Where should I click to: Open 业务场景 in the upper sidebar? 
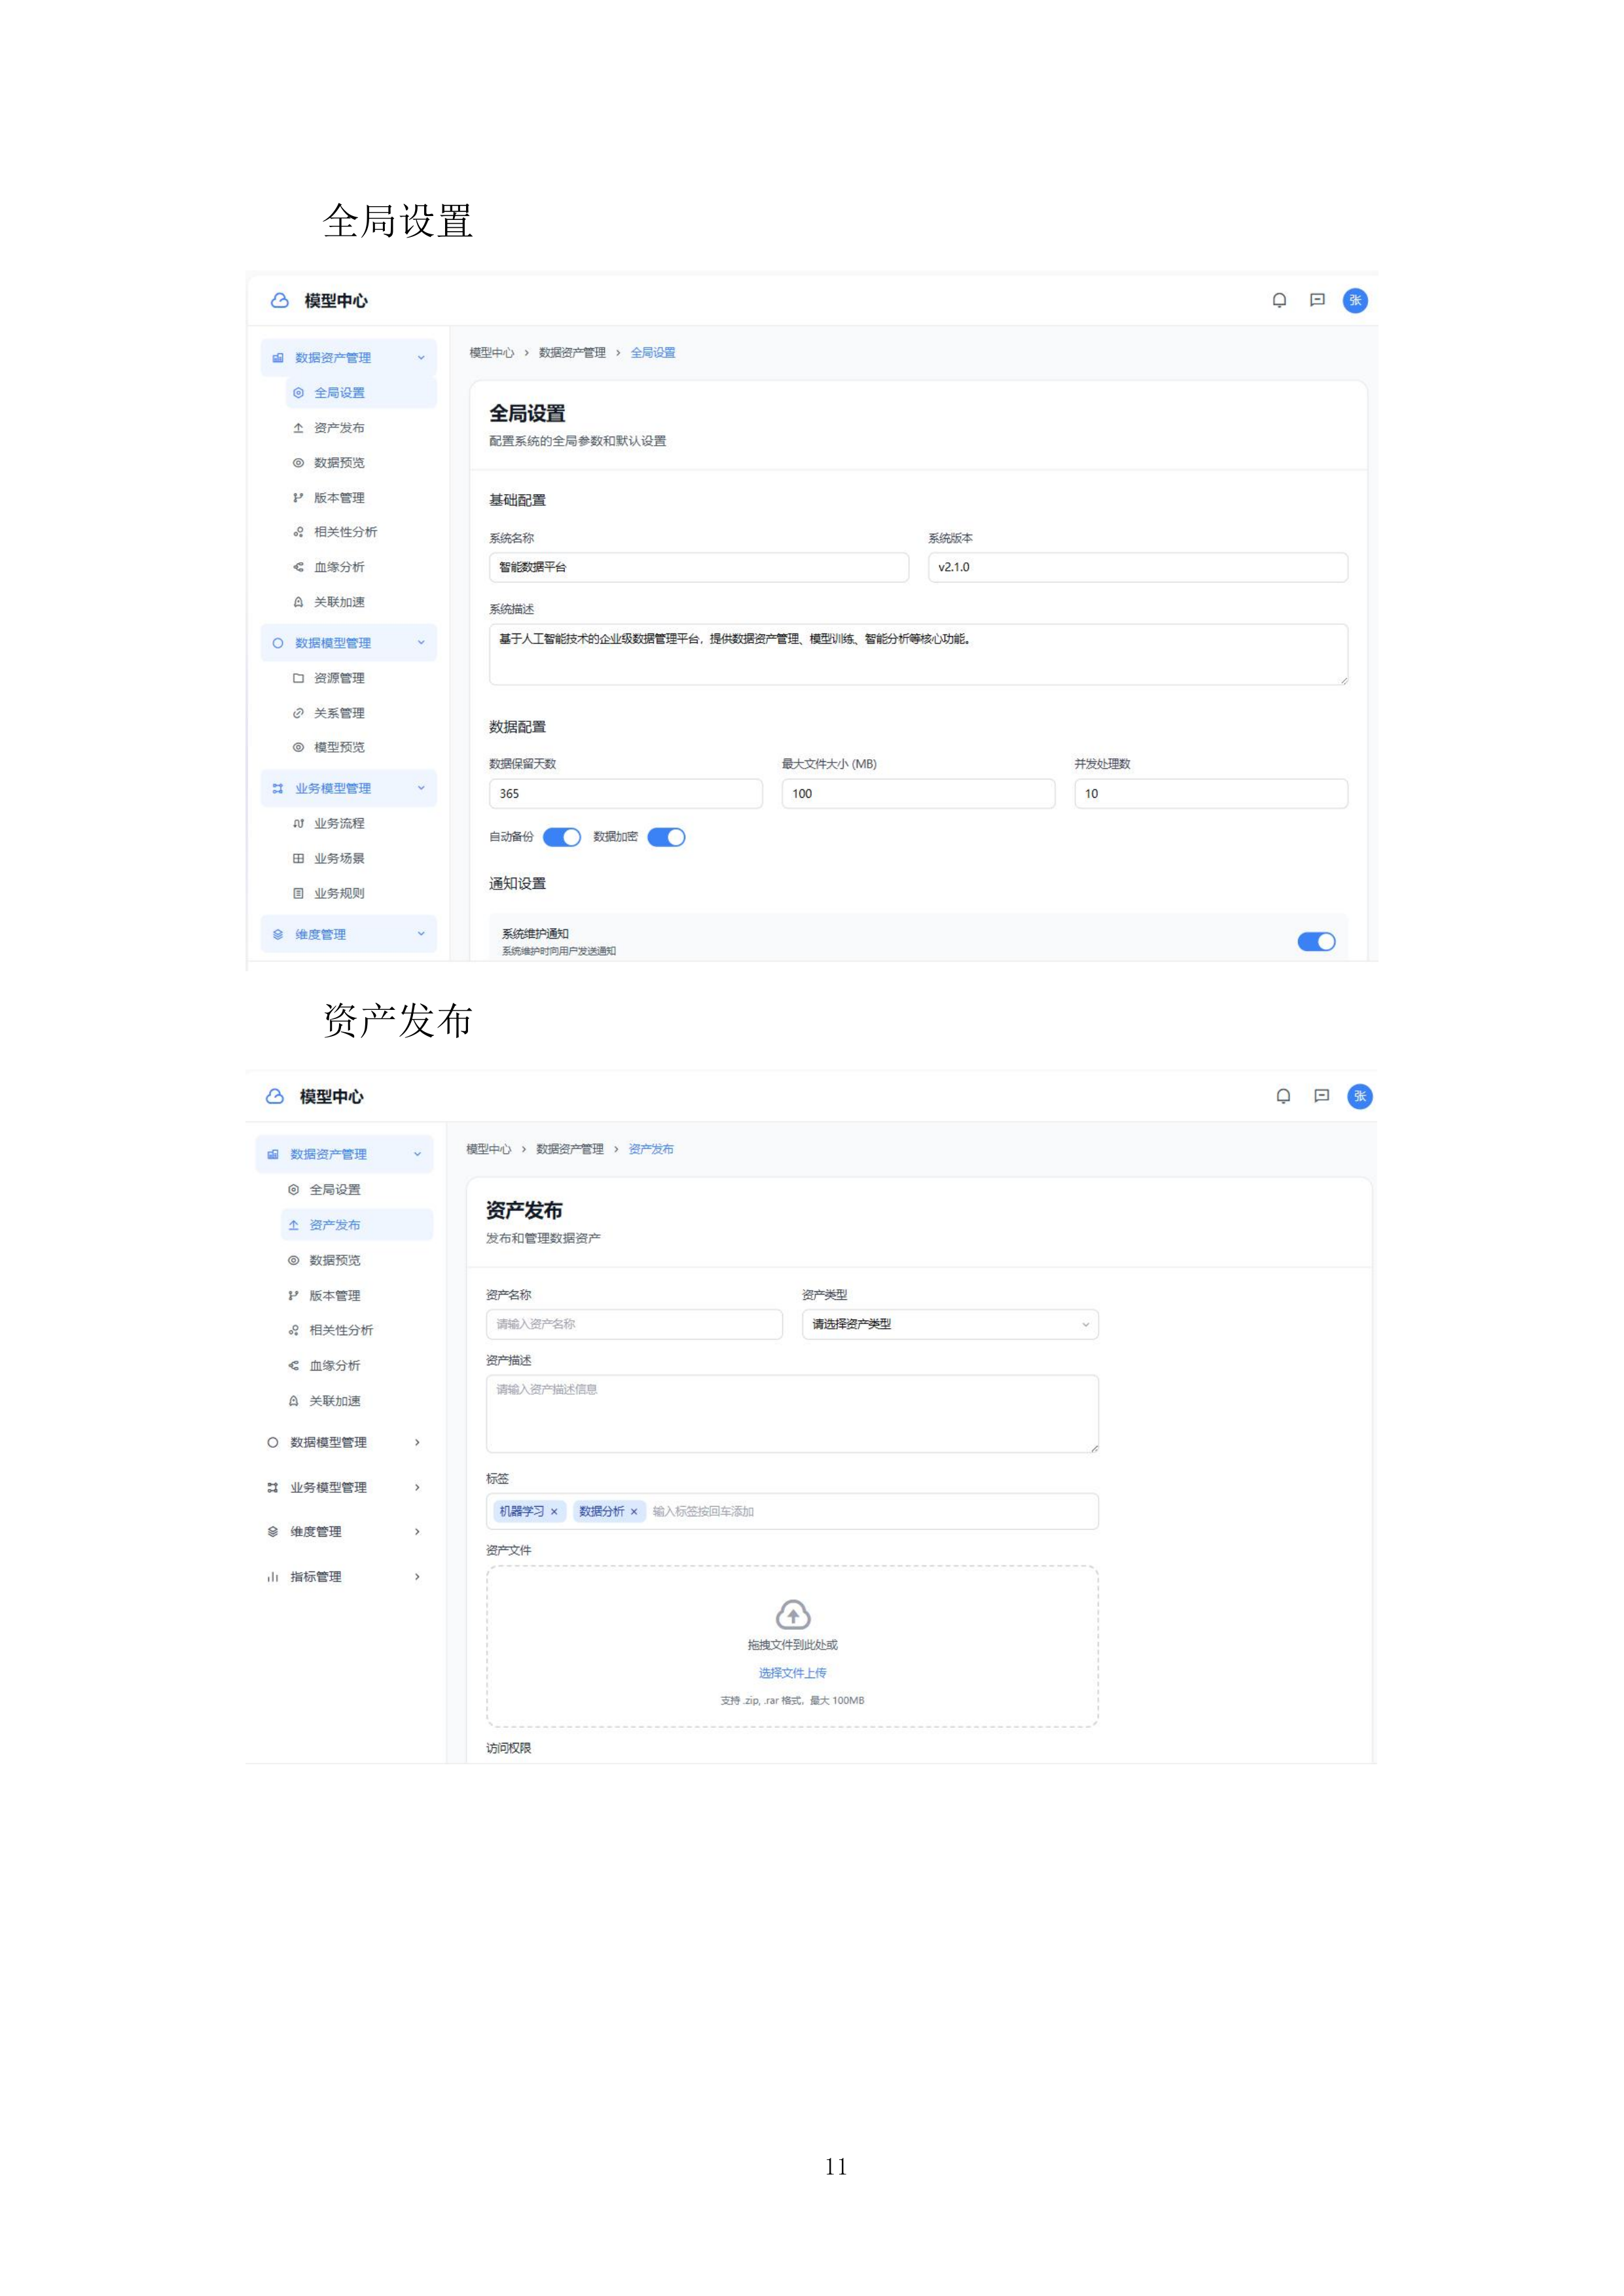(339, 858)
